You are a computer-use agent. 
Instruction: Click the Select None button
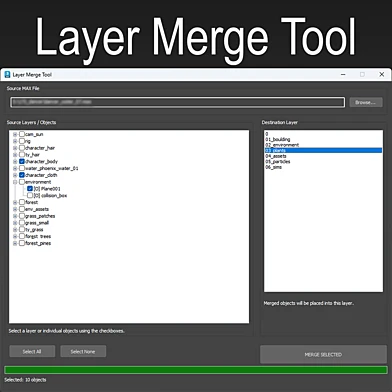click(83, 351)
